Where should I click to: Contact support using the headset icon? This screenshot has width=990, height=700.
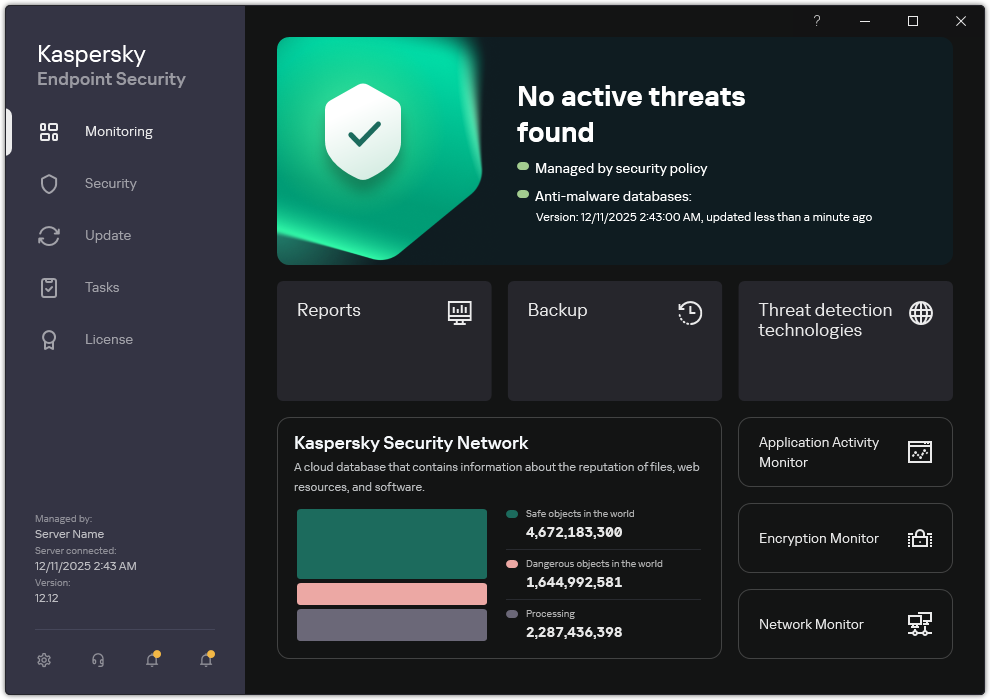(97, 660)
